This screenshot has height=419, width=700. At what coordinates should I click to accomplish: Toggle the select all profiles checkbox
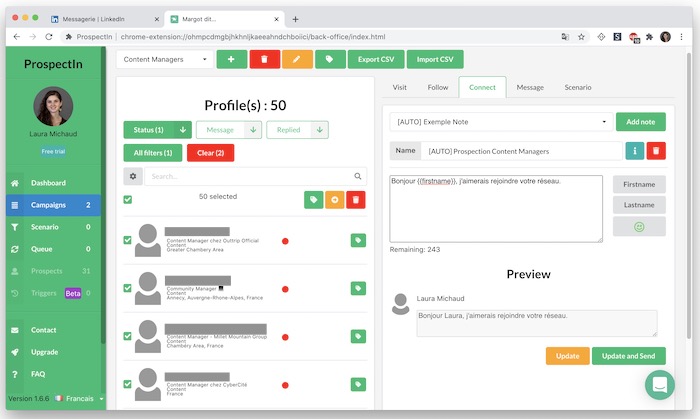point(128,199)
